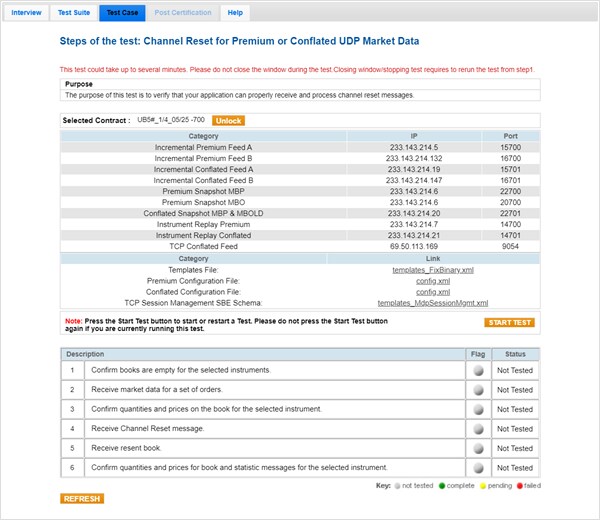Image resolution: width=600 pixels, height=520 pixels.
Task: Go to the Help tab
Action: tap(235, 13)
